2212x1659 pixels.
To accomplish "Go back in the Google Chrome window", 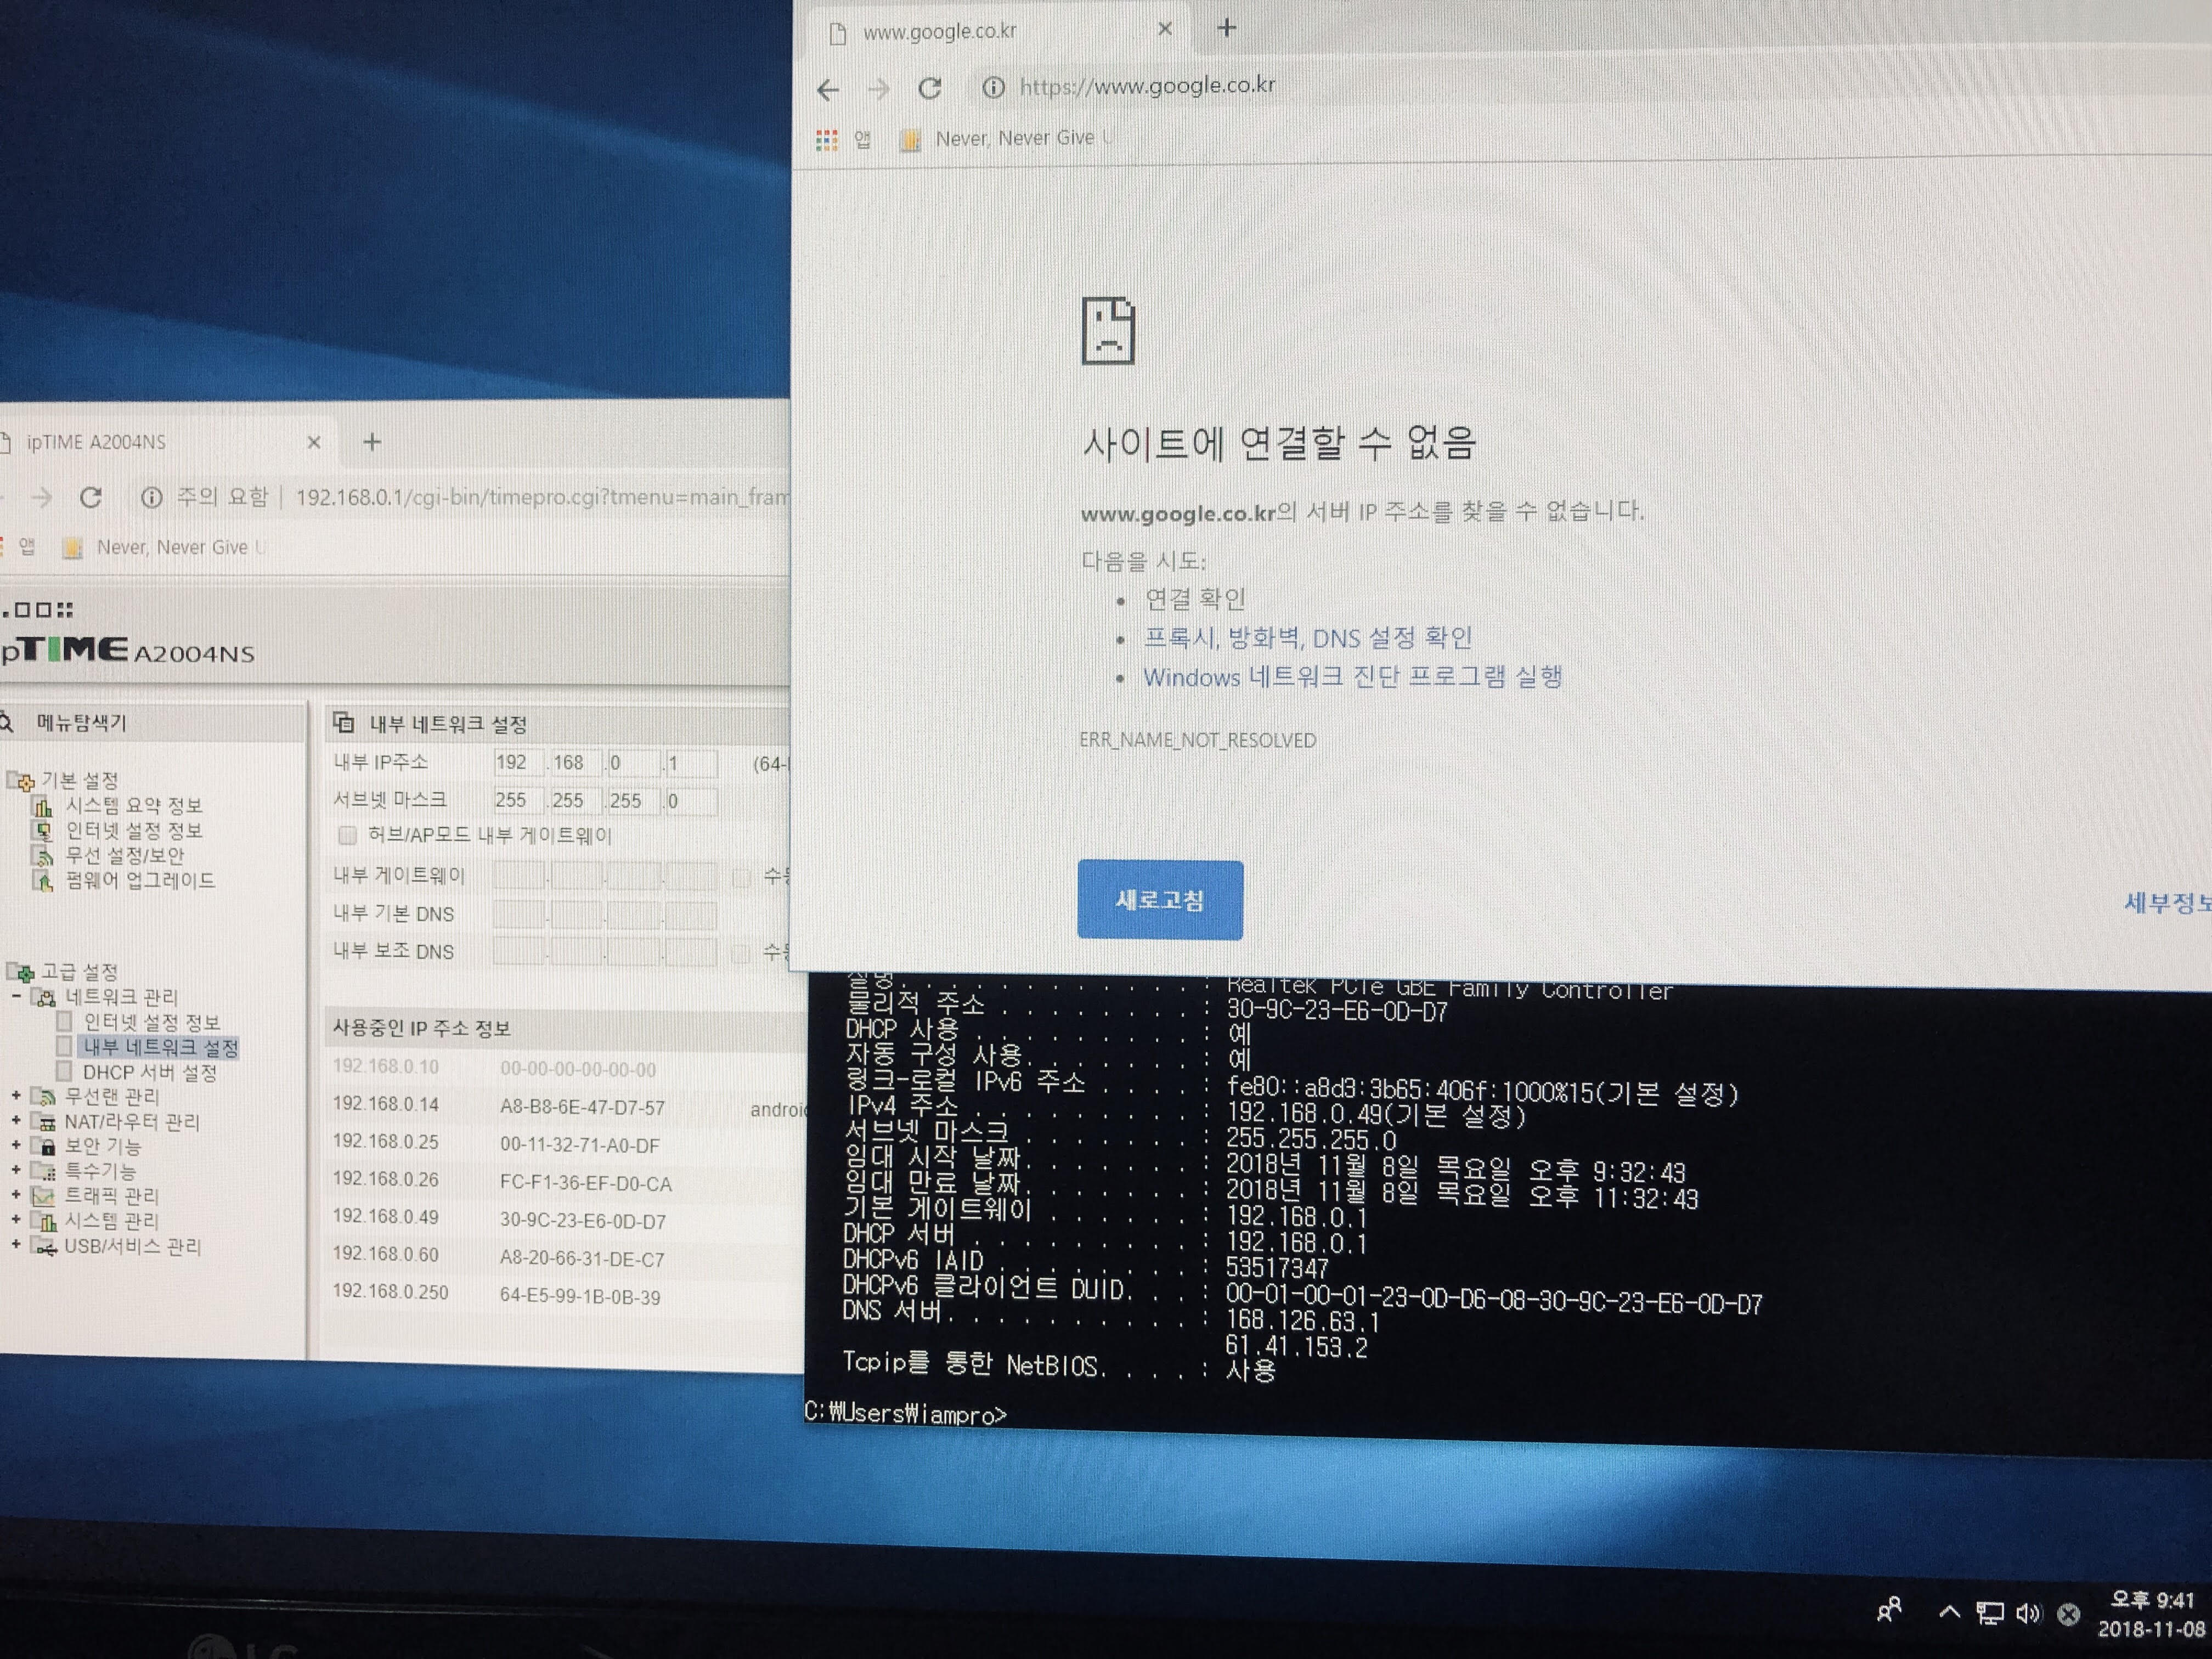I will click(828, 90).
